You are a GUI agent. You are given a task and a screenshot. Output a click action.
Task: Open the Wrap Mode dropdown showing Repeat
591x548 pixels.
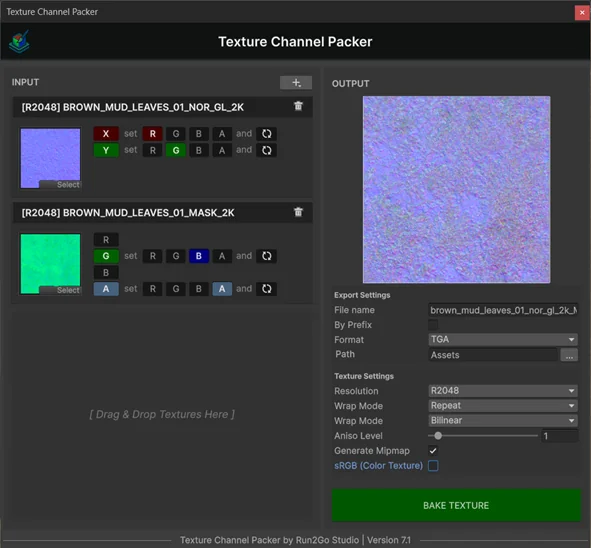coord(503,406)
